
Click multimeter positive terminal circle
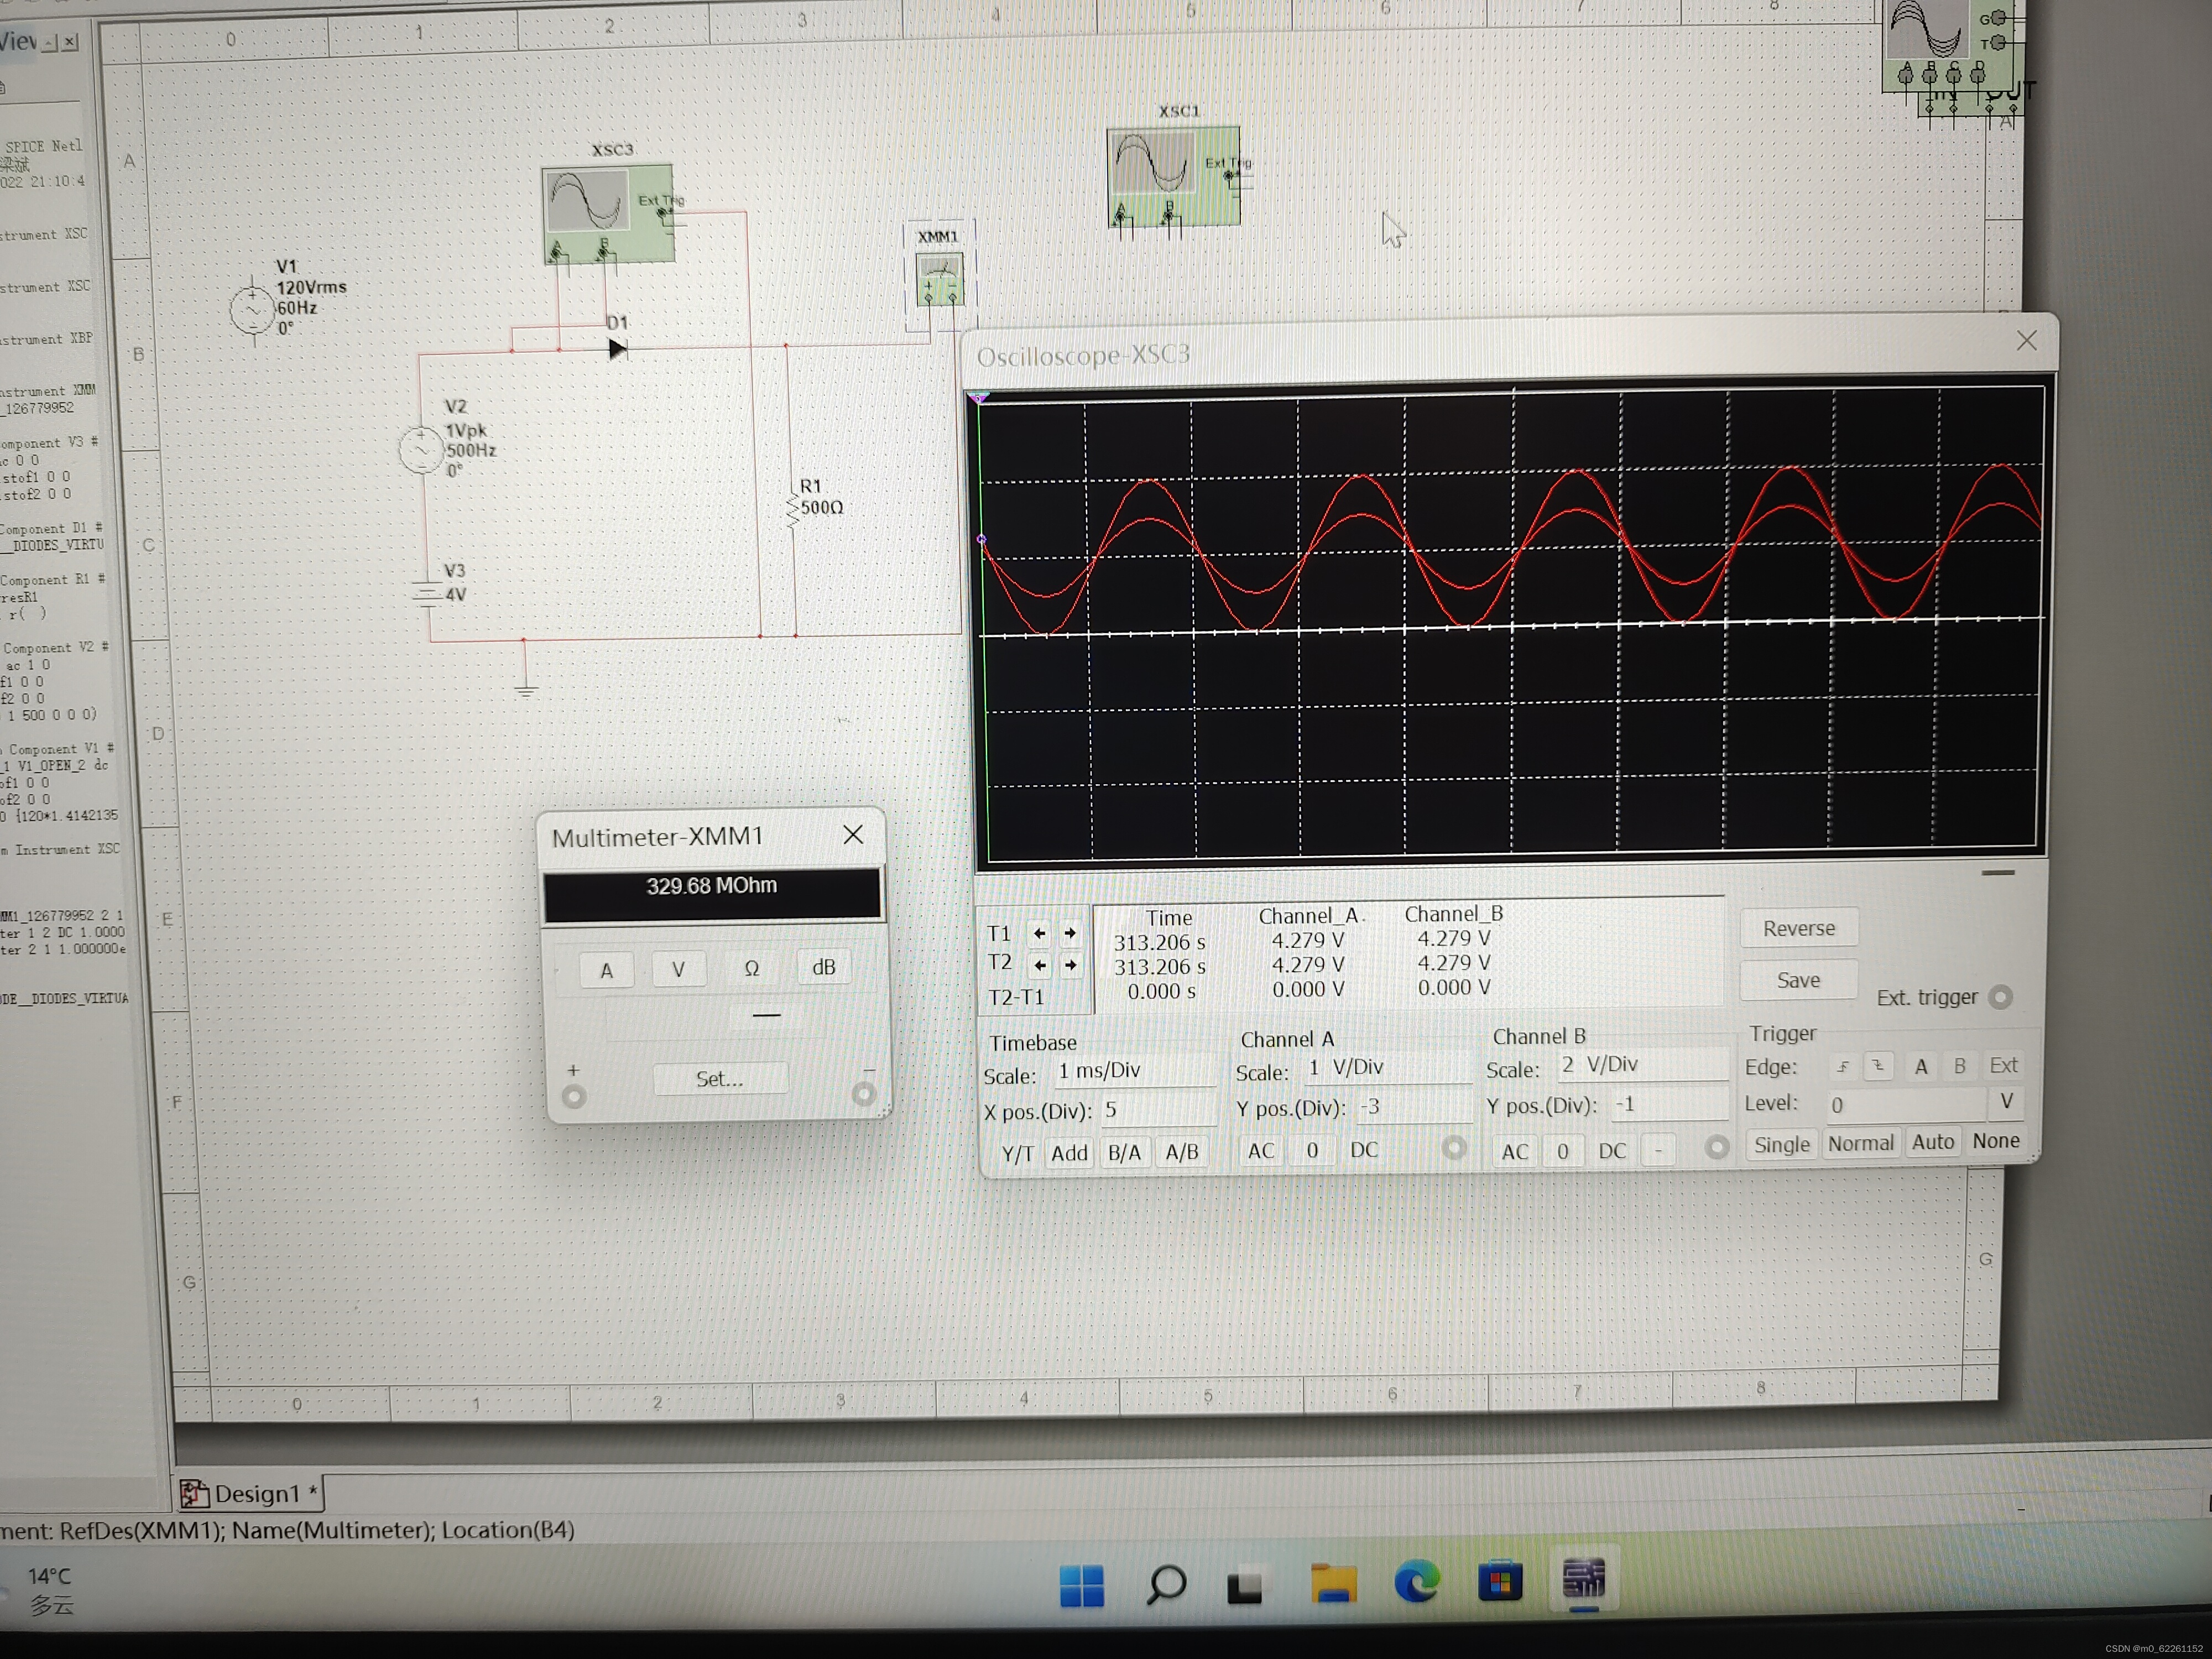coord(574,1097)
